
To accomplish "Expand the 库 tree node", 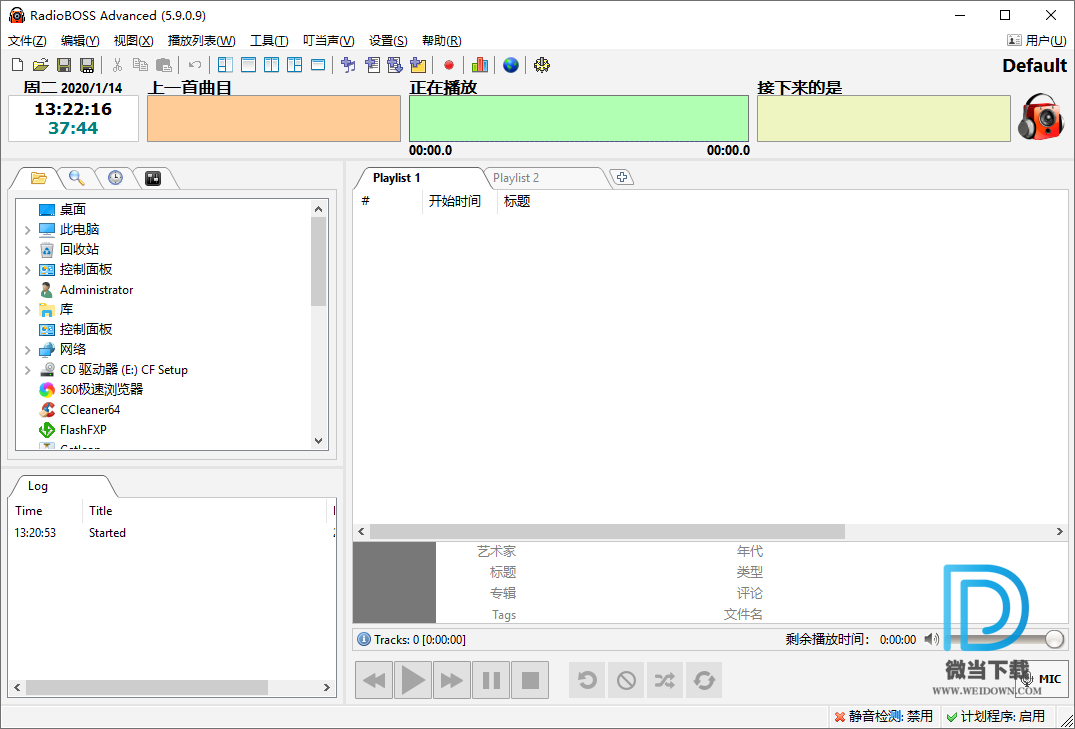I will point(27,310).
